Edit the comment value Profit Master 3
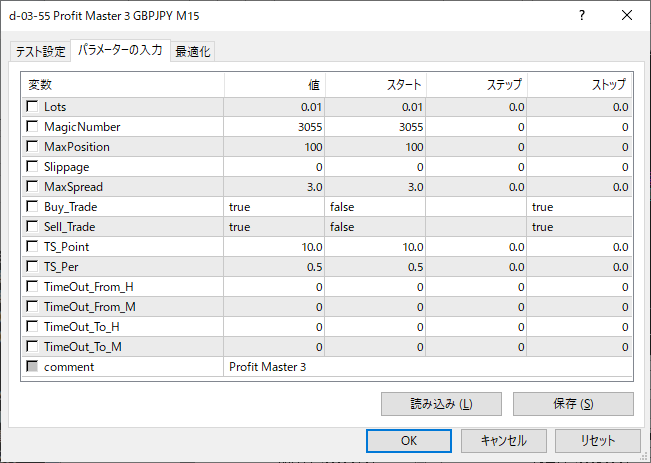Screen dimensions: 651x463 coord(428,367)
